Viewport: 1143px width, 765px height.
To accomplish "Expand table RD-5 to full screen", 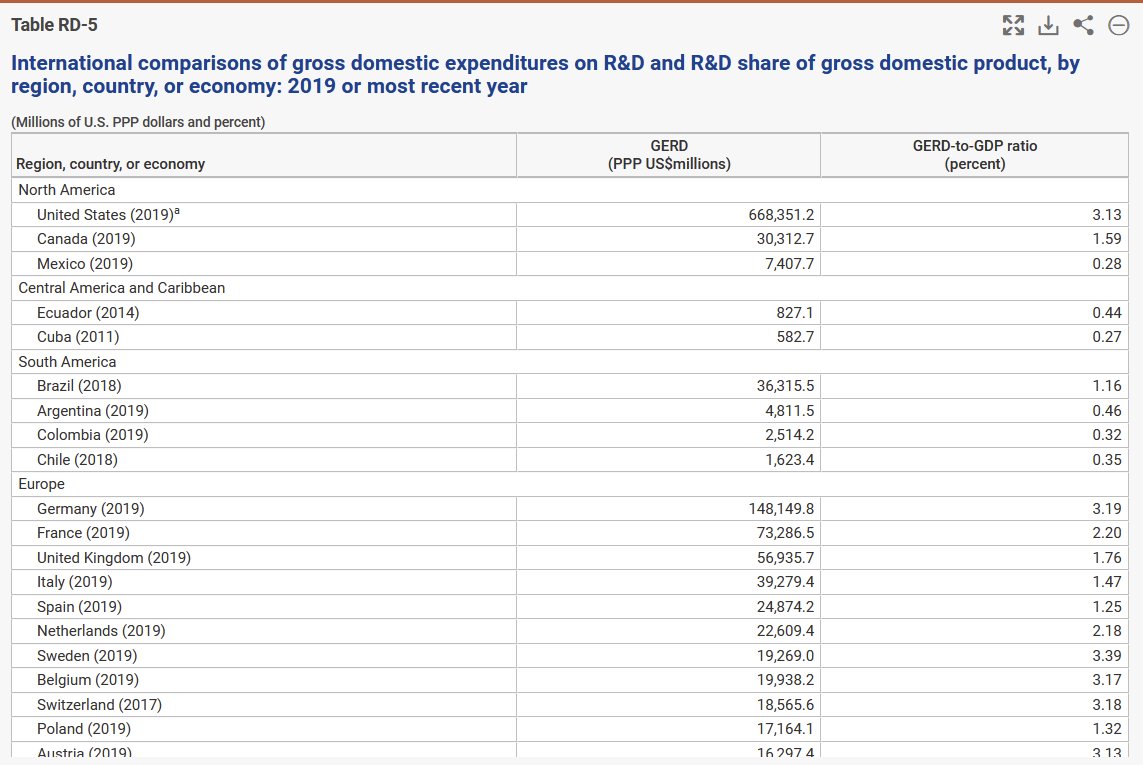I will pyautogui.click(x=1013, y=25).
